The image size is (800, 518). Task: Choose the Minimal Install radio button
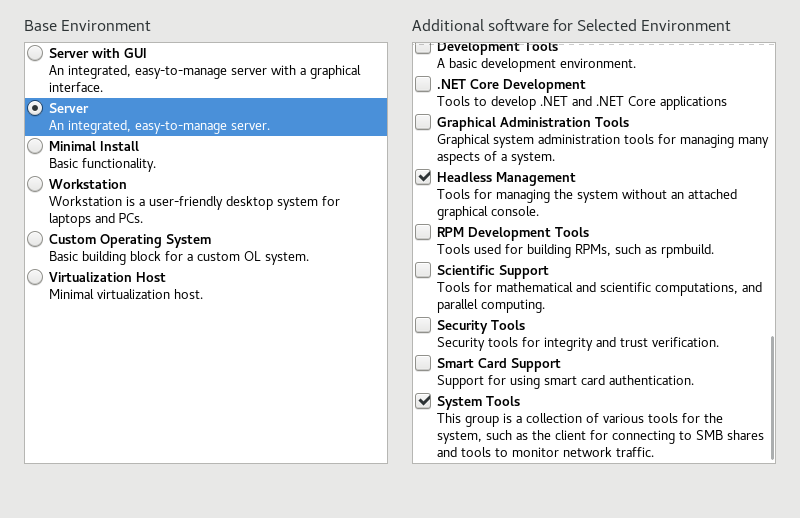[x=35, y=146]
